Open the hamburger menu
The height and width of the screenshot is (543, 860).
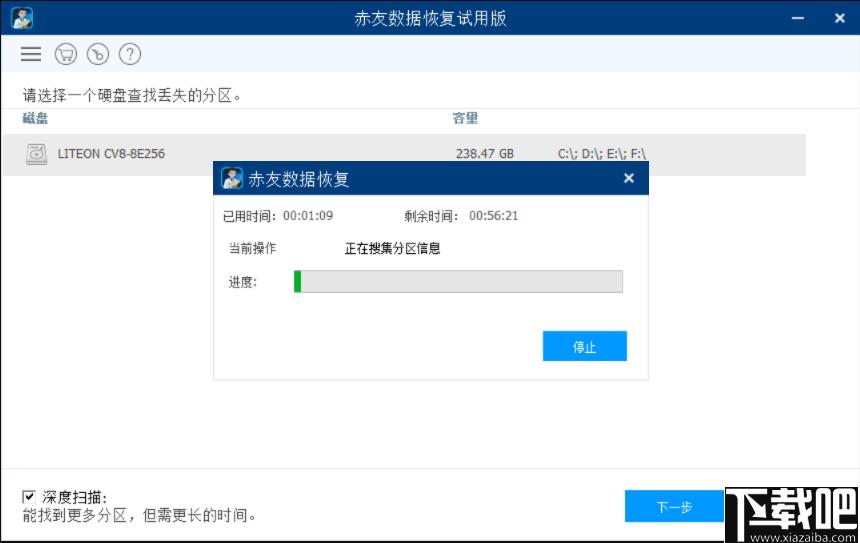click(x=31, y=54)
